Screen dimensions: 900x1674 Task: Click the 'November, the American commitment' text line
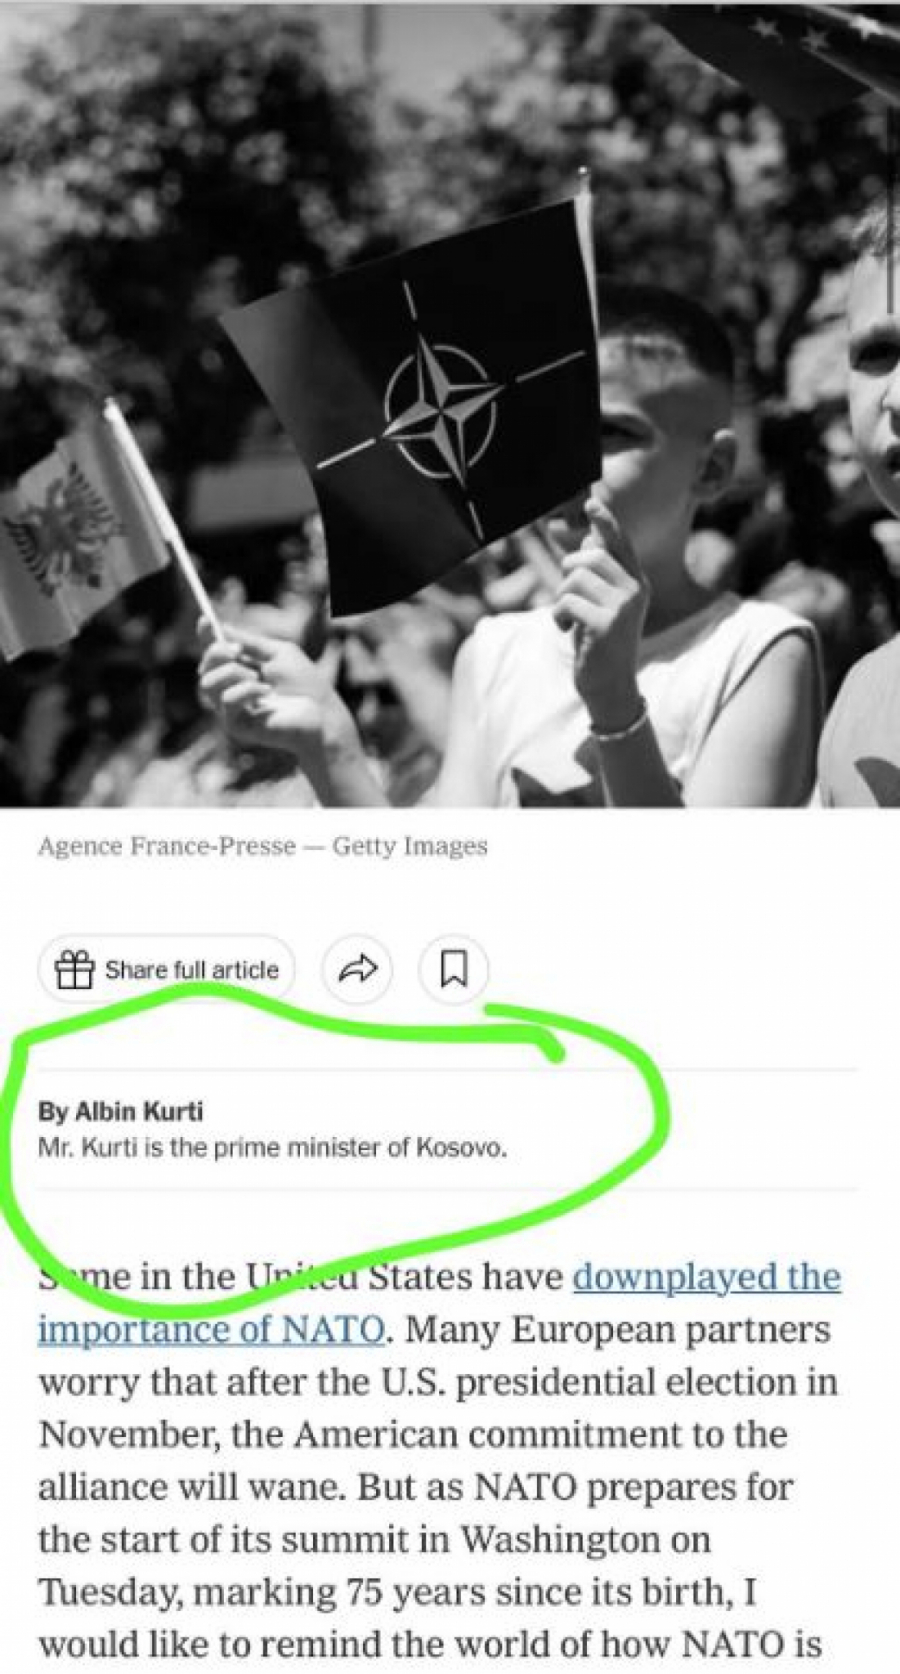pyautogui.click(x=413, y=1435)
